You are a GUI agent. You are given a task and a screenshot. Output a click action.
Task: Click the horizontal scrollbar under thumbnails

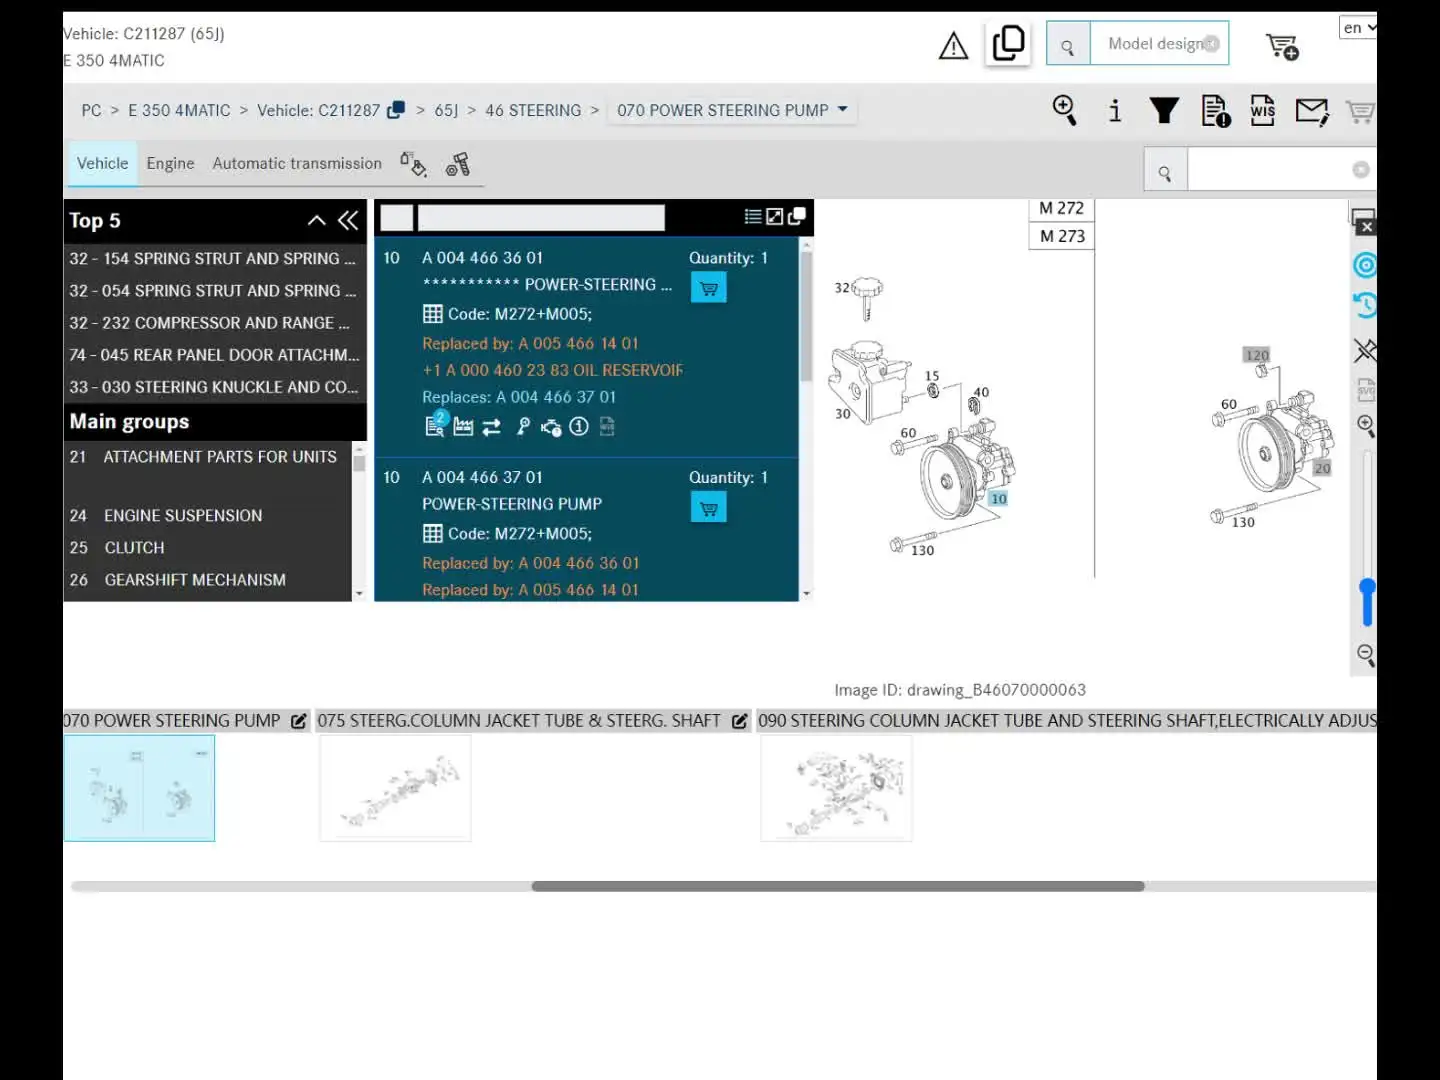coord(838,886)
